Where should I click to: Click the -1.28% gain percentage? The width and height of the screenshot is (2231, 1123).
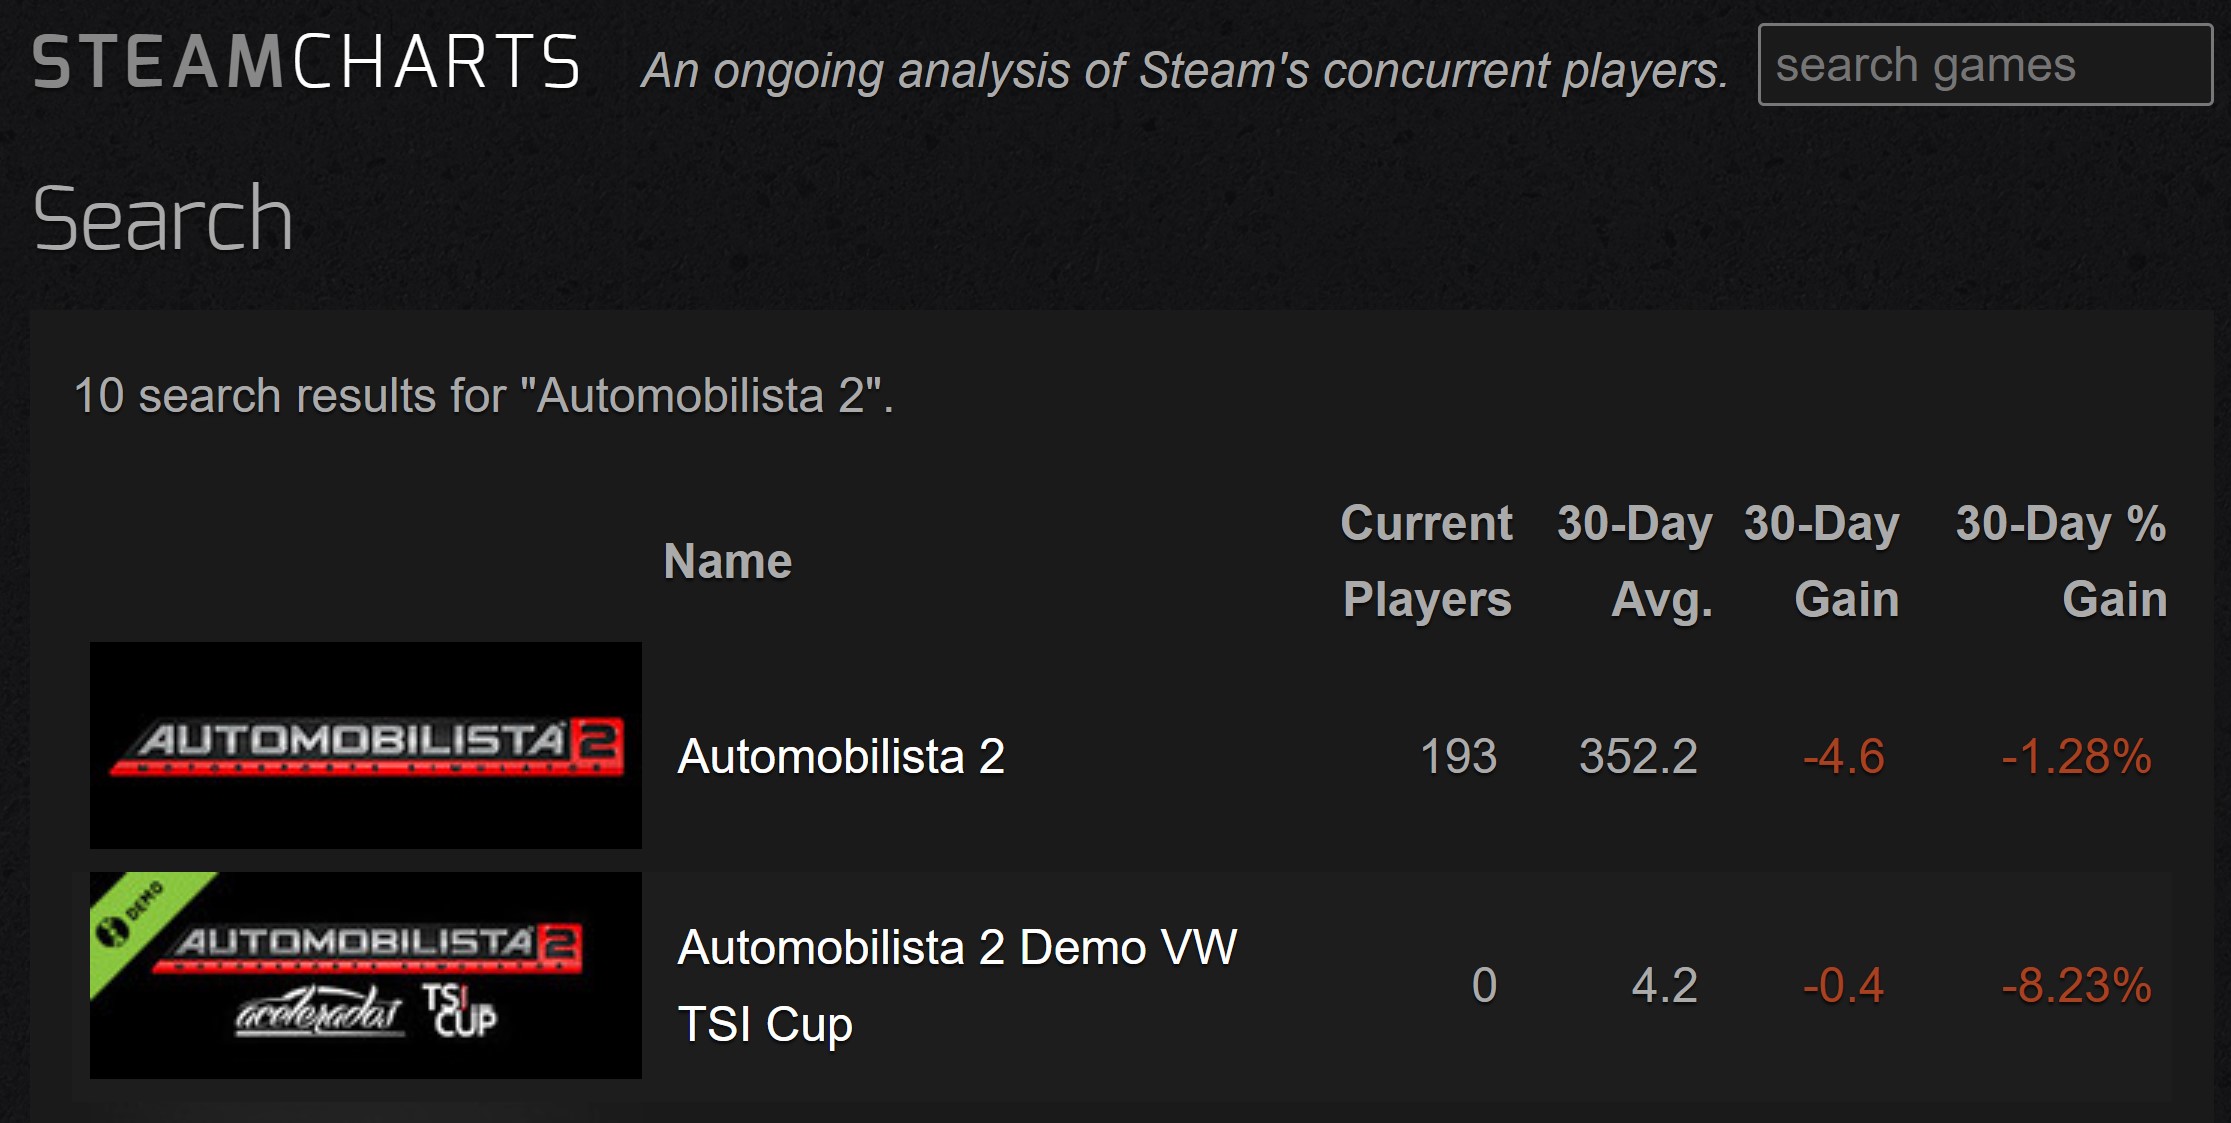tap(2076, 756)
